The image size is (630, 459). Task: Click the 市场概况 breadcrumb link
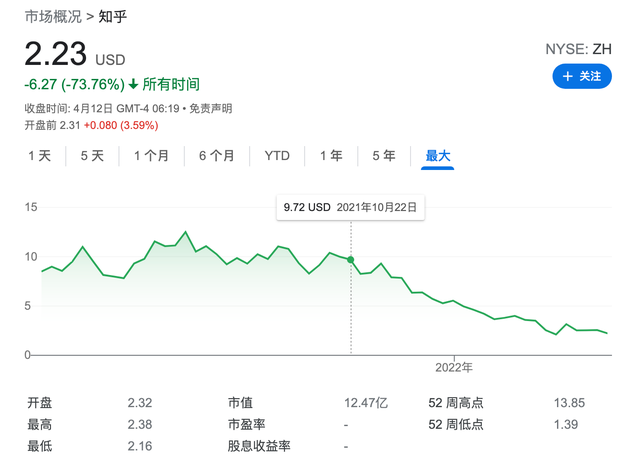(x=53, y=17)
